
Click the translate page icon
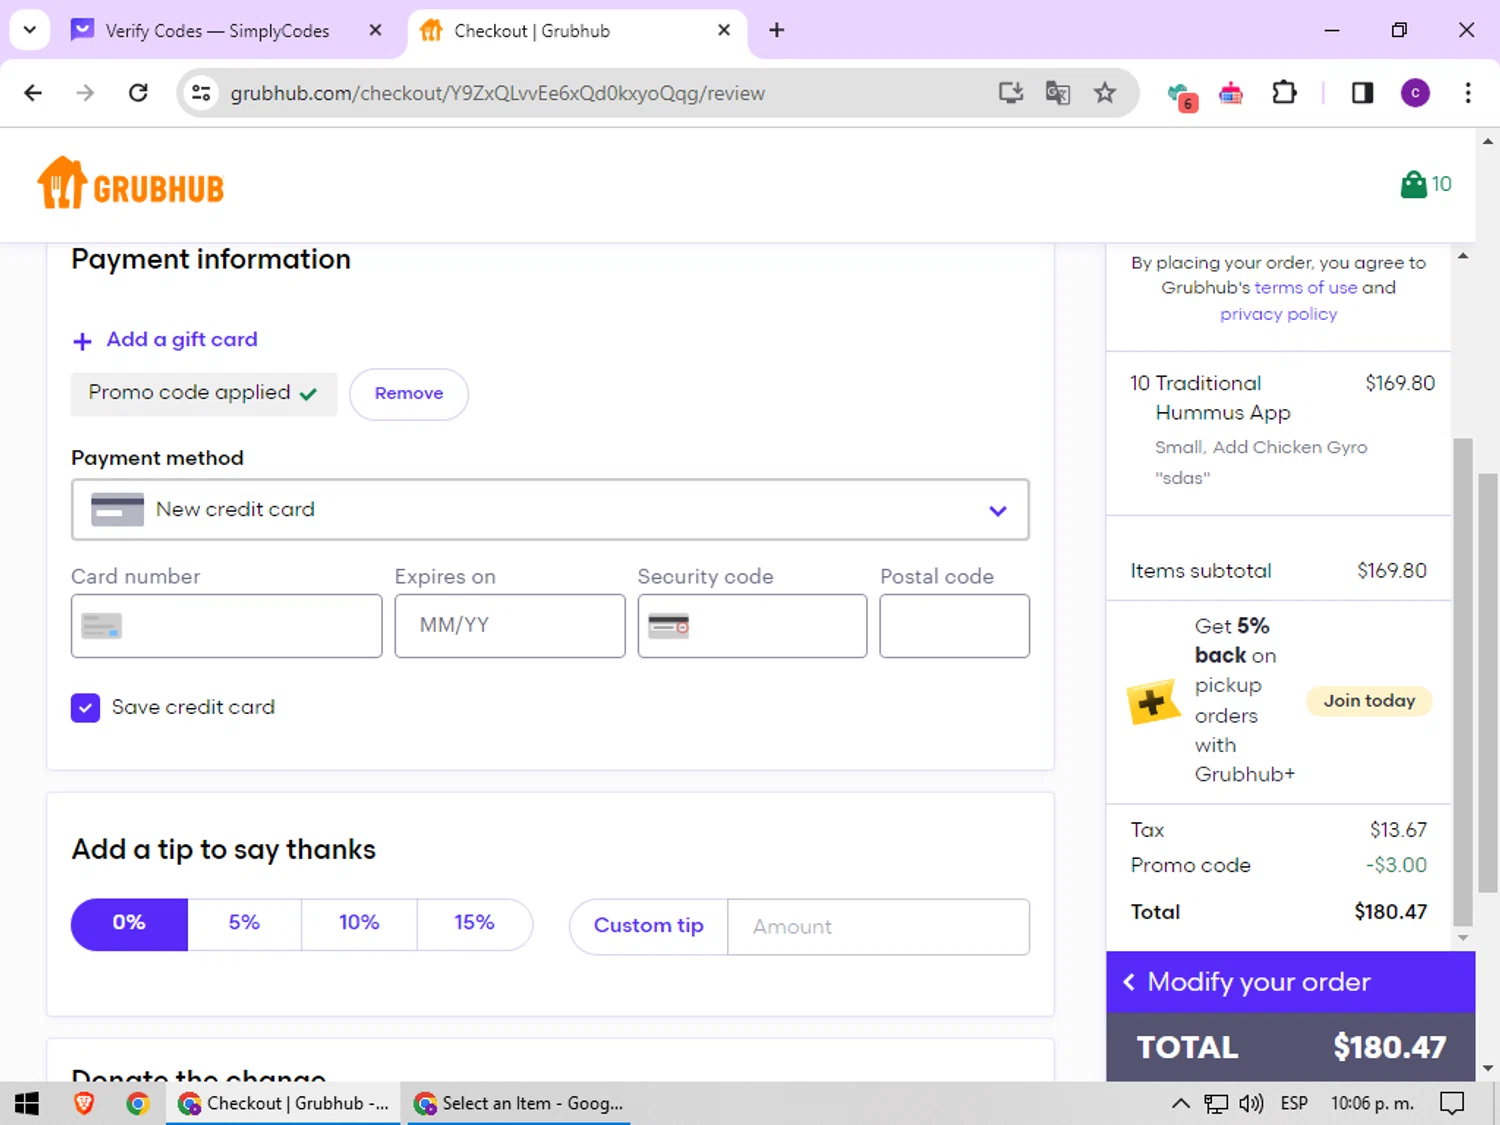pos(1058,93)
